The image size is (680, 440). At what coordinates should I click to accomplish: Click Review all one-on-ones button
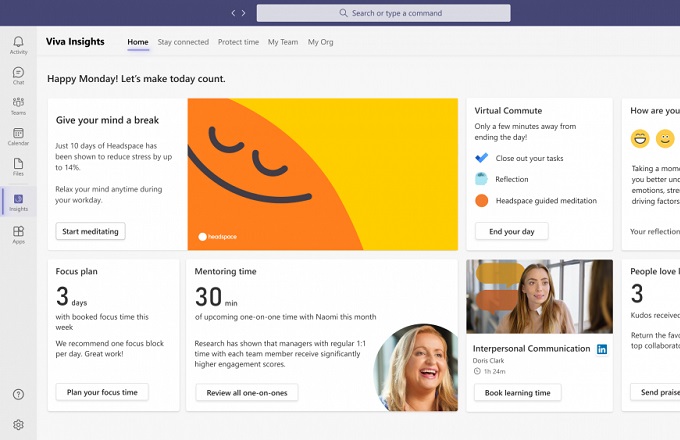pyautogui.click(x=247, y=393)
